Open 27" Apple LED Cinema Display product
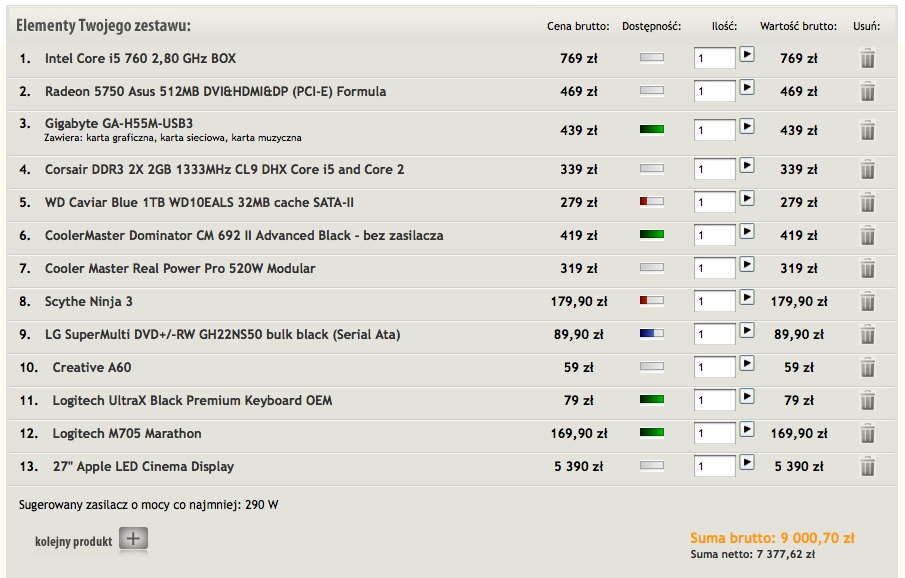The width and height of the screenshot is (905, 578). [143, 467]
